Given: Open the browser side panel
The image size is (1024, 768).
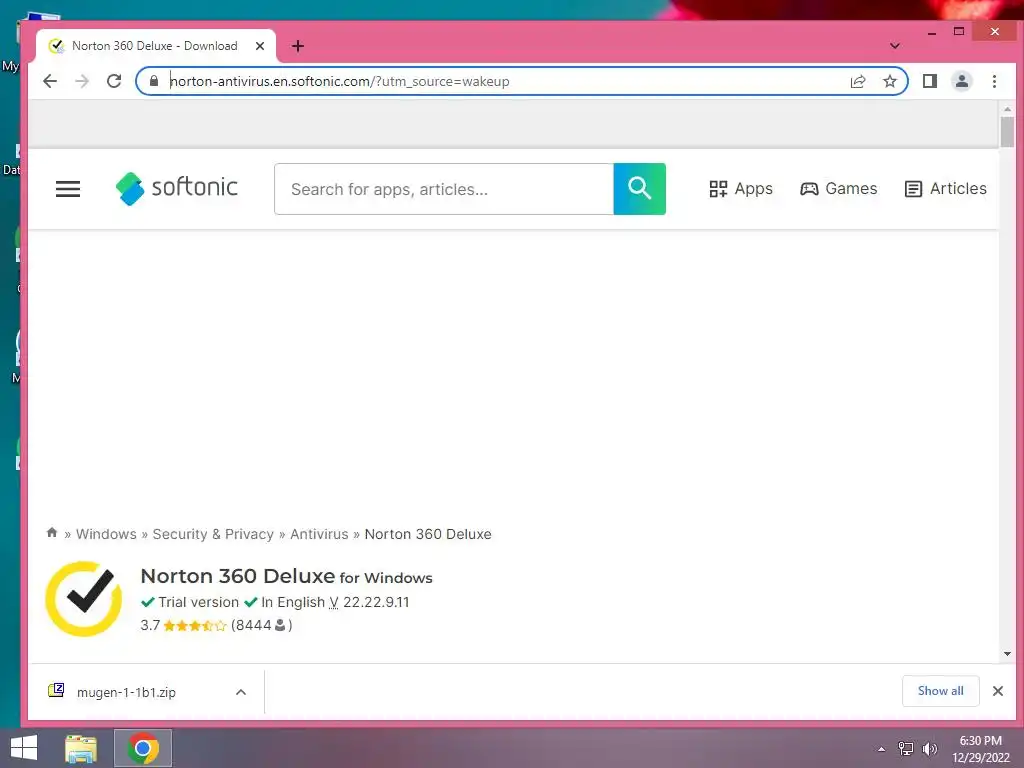Looking at the screenshot, I should [x=930, y=81].
